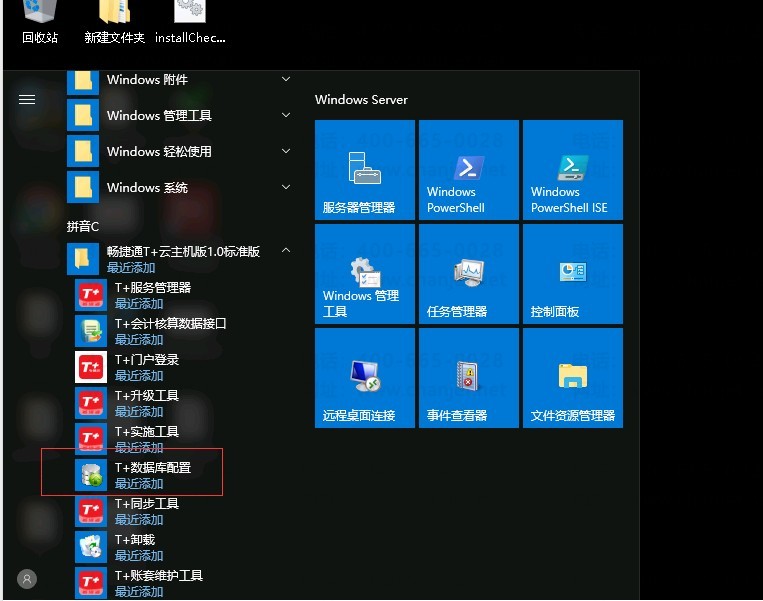Image resolution: width=763 pixels, height=601 pixels.
Task: Open the 控制面板 tile
Action: 572,274
